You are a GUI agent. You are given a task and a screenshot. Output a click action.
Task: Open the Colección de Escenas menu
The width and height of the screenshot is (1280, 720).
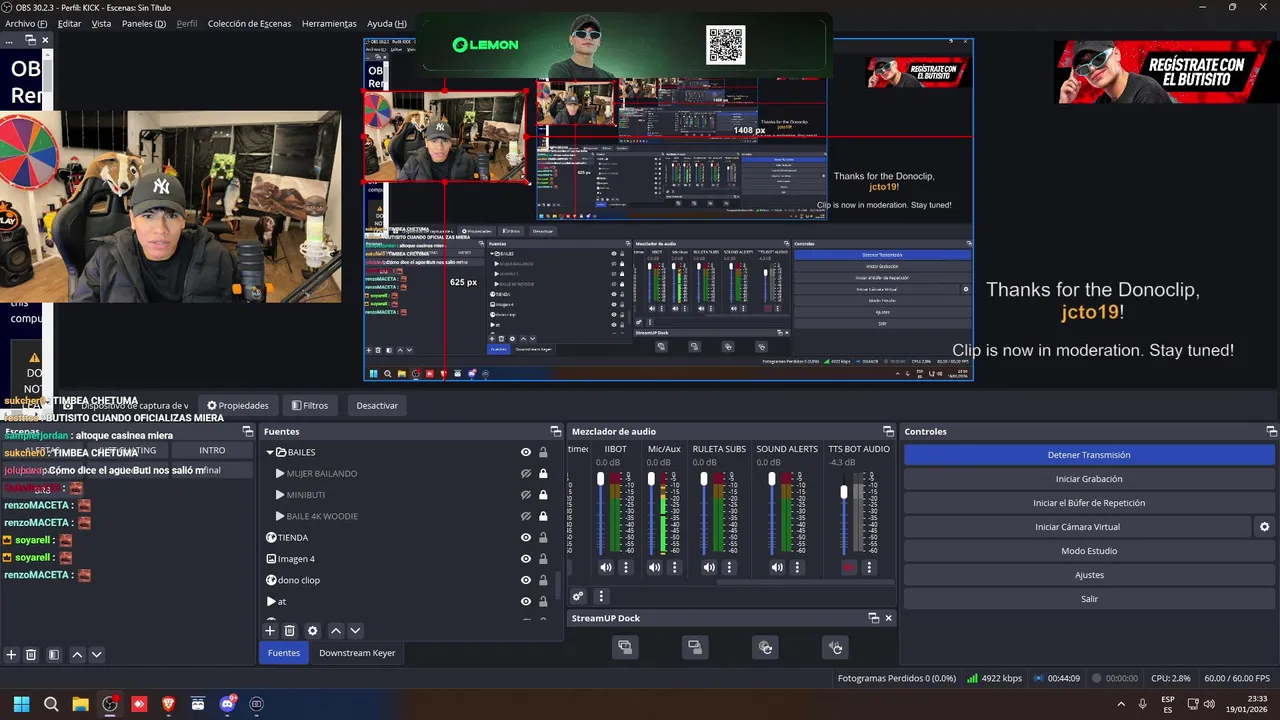(x=249, y=23)
